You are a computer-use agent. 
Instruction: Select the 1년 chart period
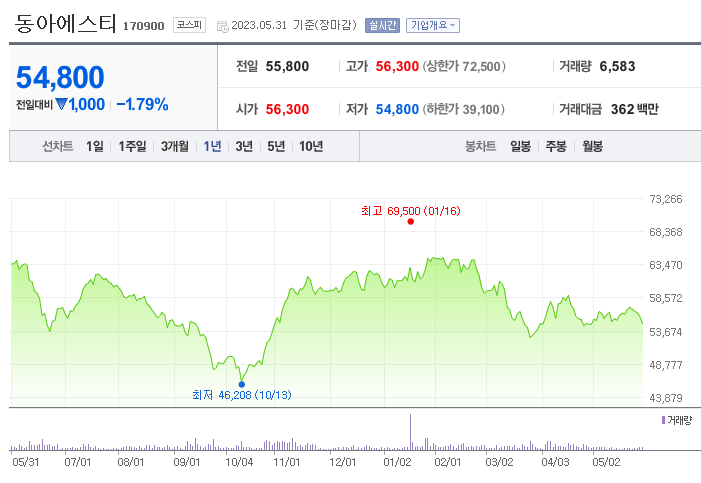212,146
